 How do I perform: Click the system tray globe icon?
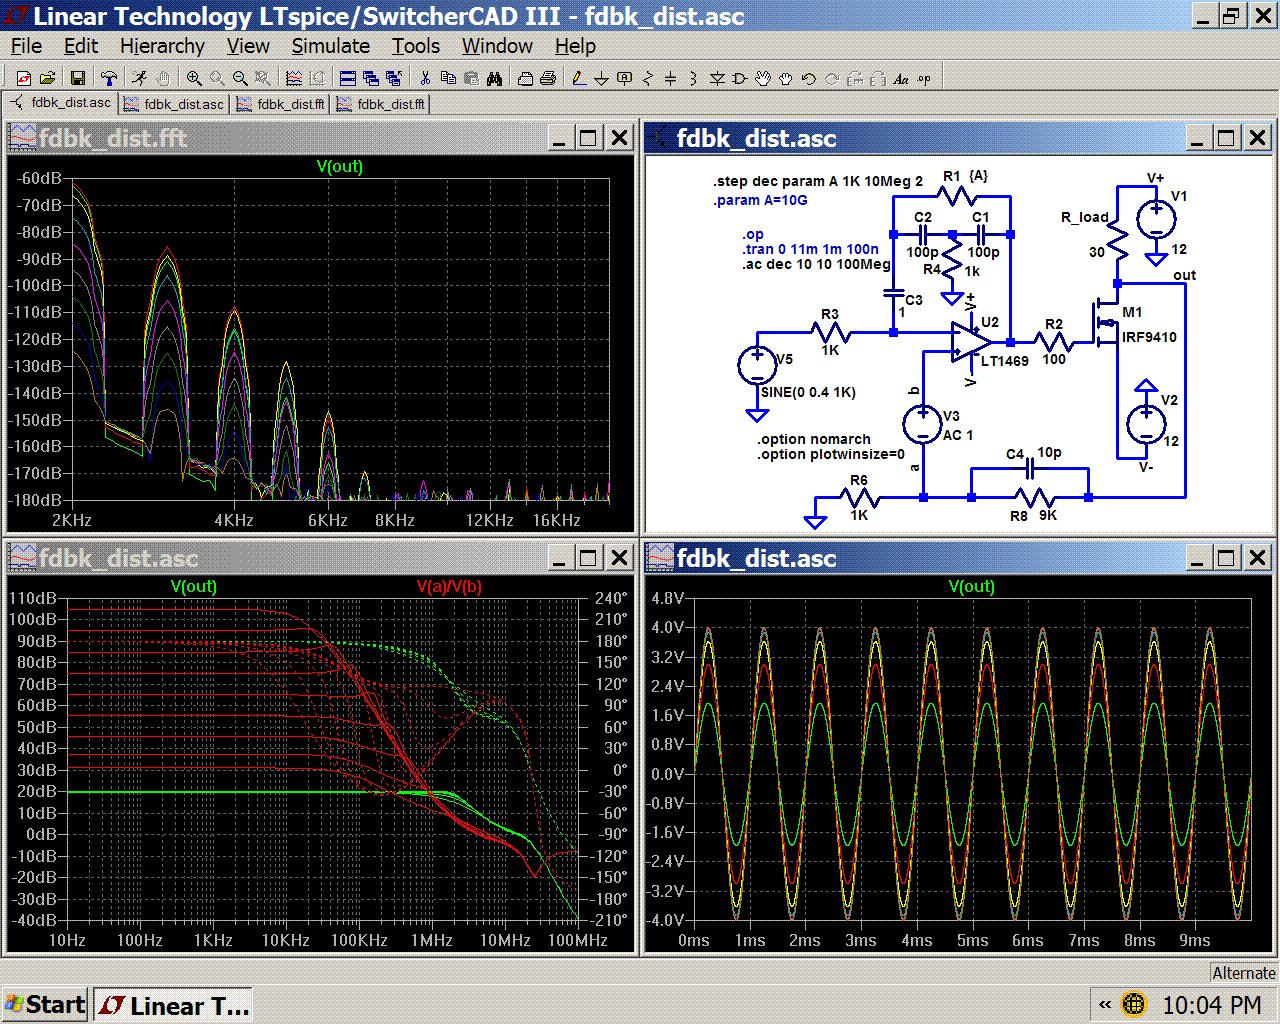click(x=1133, y=1005)
